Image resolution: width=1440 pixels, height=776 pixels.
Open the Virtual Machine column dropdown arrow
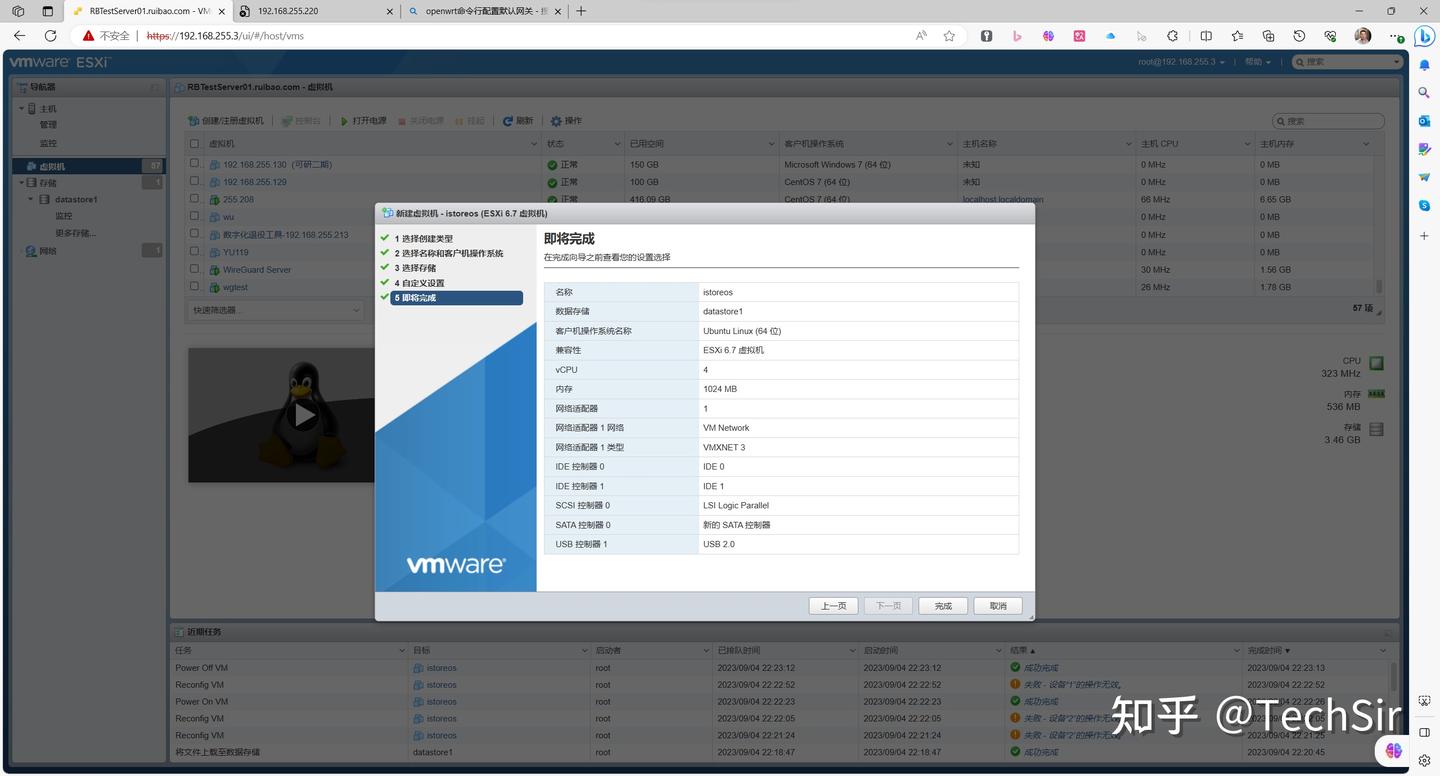(x=534, y=144)
